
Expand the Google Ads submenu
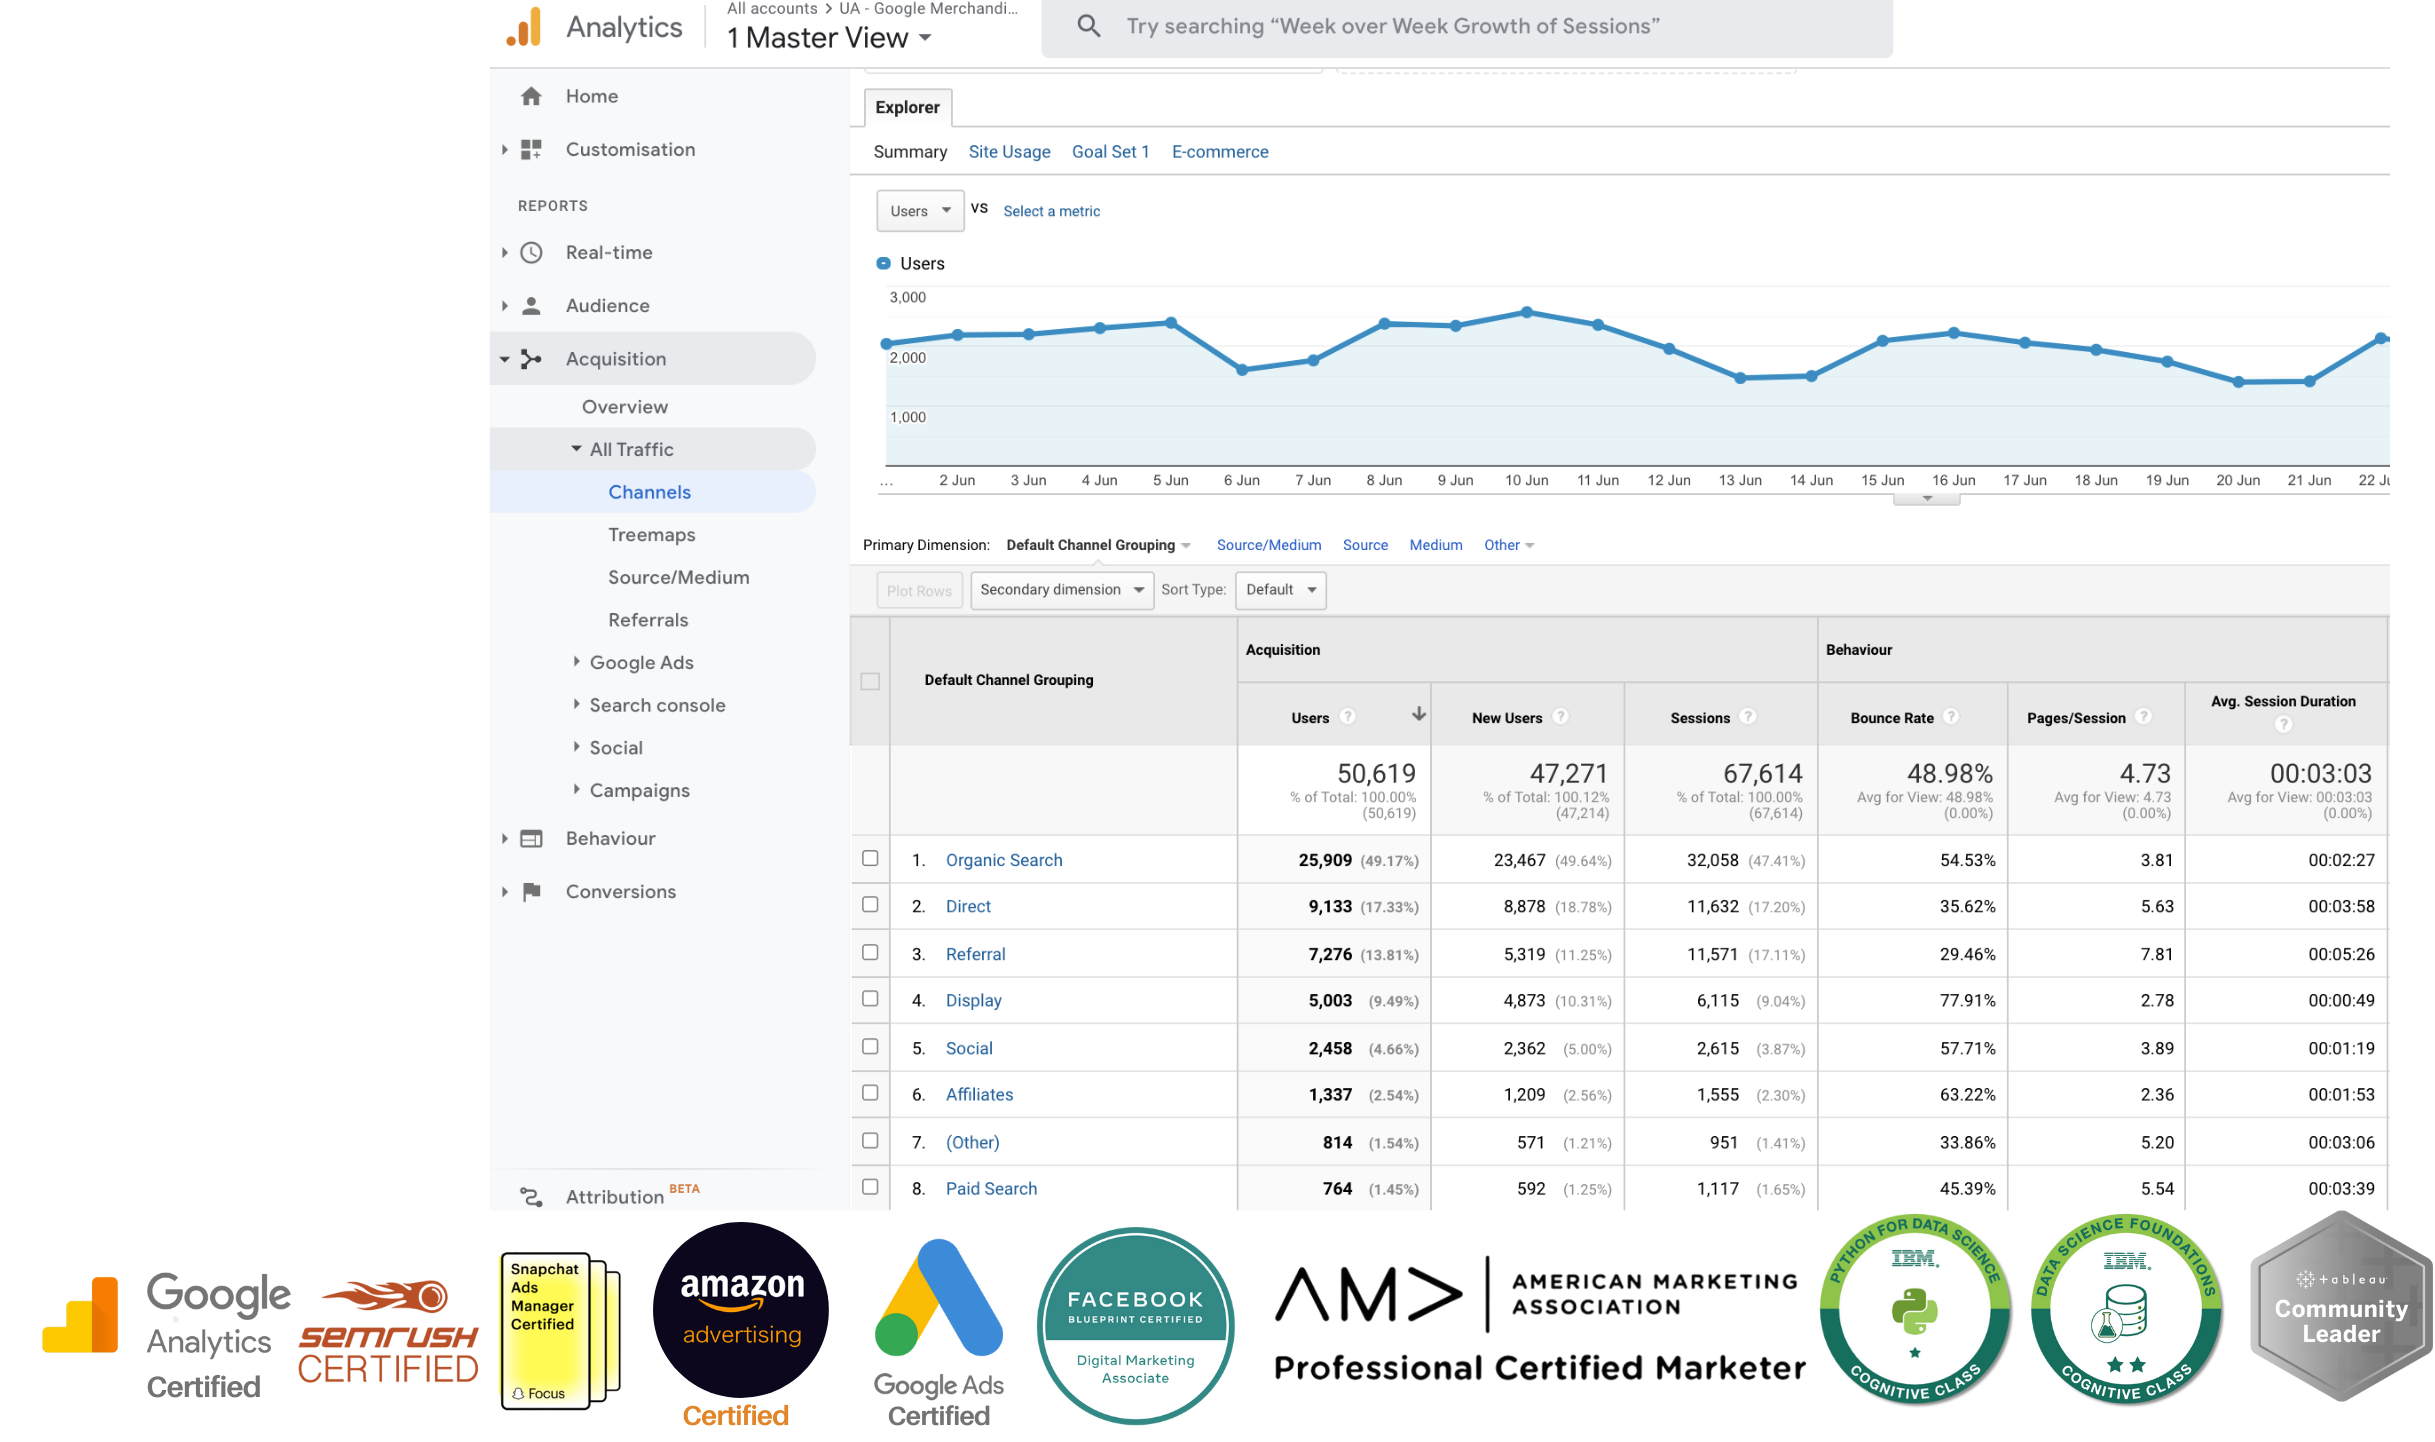[576, 661]
